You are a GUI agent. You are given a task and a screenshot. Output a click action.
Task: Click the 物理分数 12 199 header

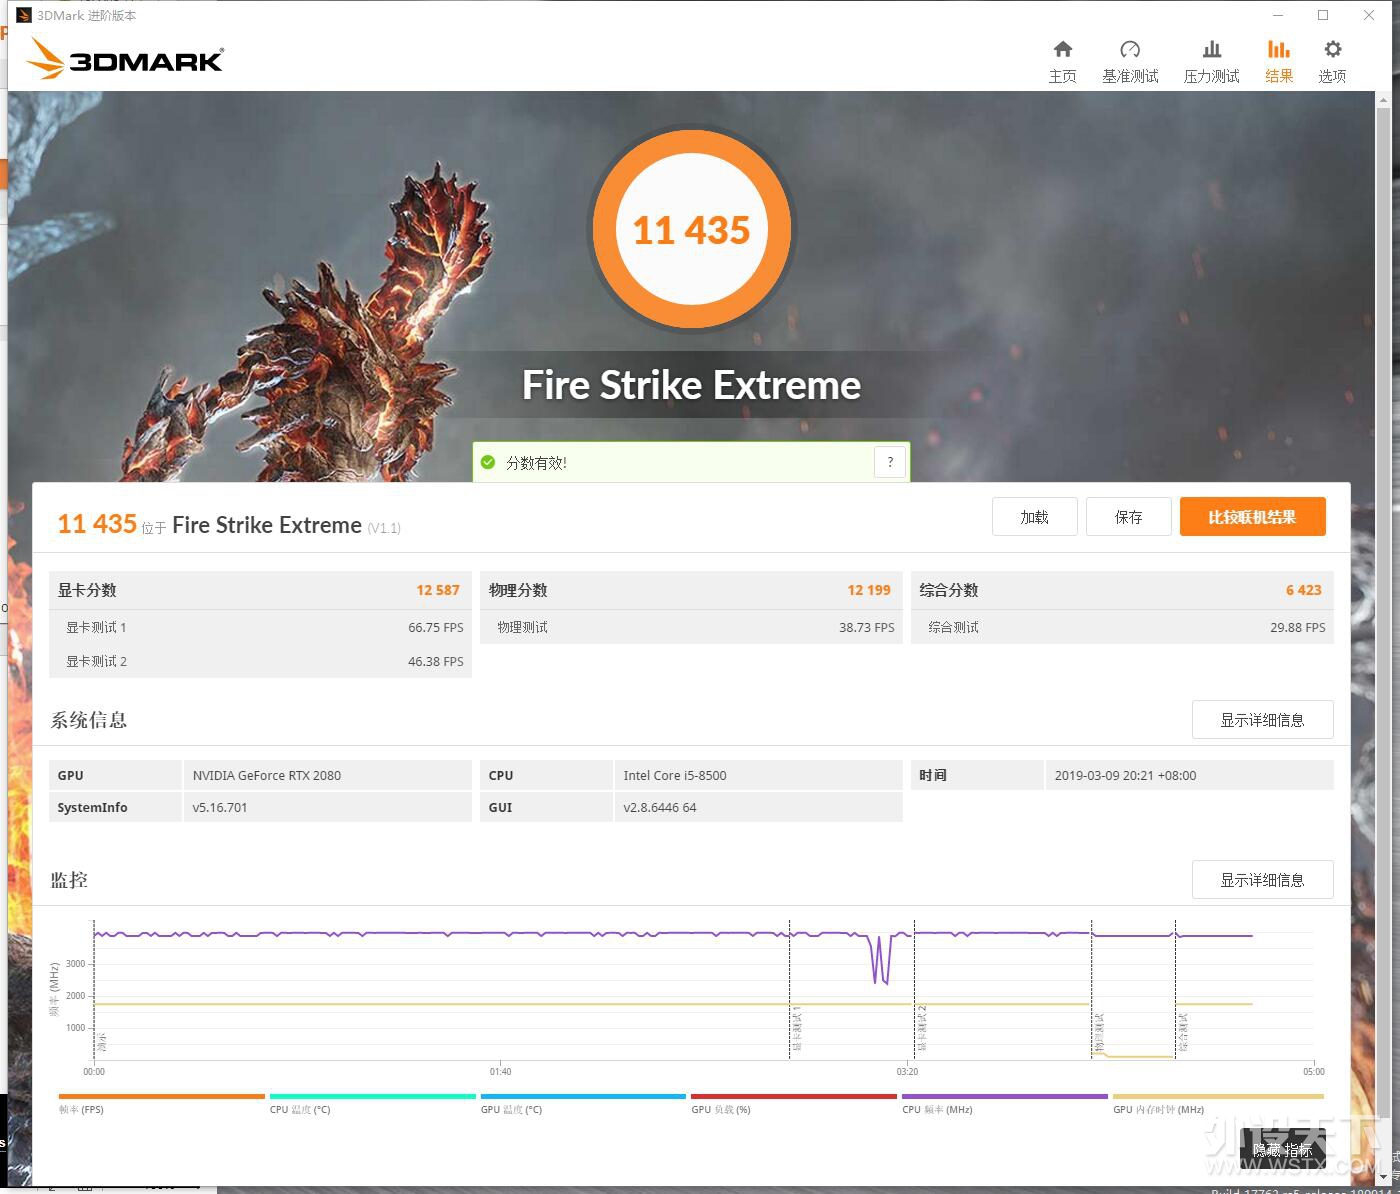pyautogui.click(x=691, y=590)
